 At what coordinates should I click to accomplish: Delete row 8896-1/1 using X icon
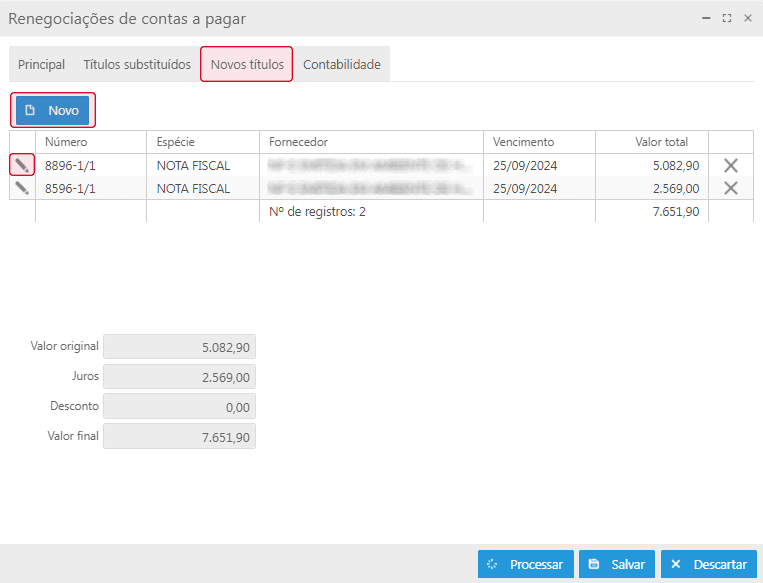(731, 165)
